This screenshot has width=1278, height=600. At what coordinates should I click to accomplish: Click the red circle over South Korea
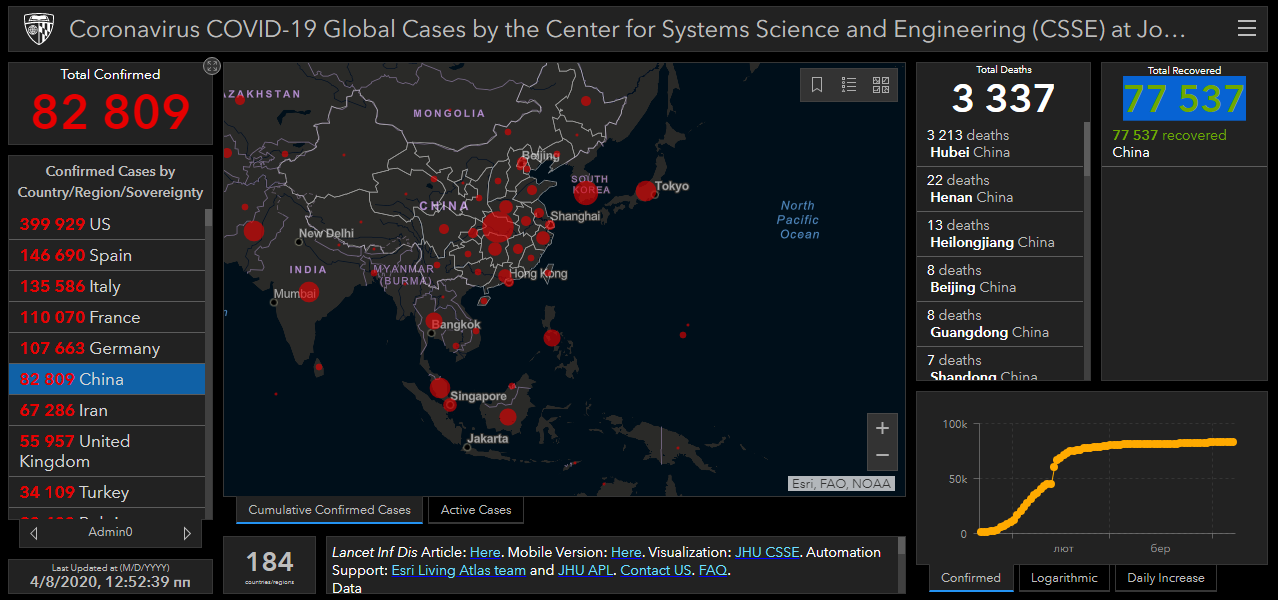pos(587,194)
